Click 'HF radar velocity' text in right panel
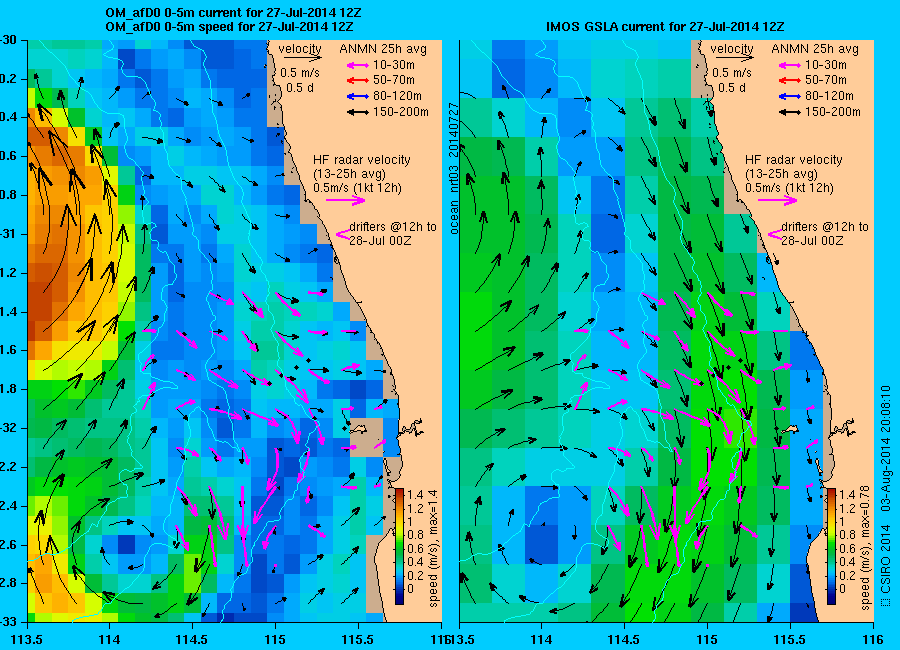The image size is (900, 650). pyautogui.click(x=794, y=160)
